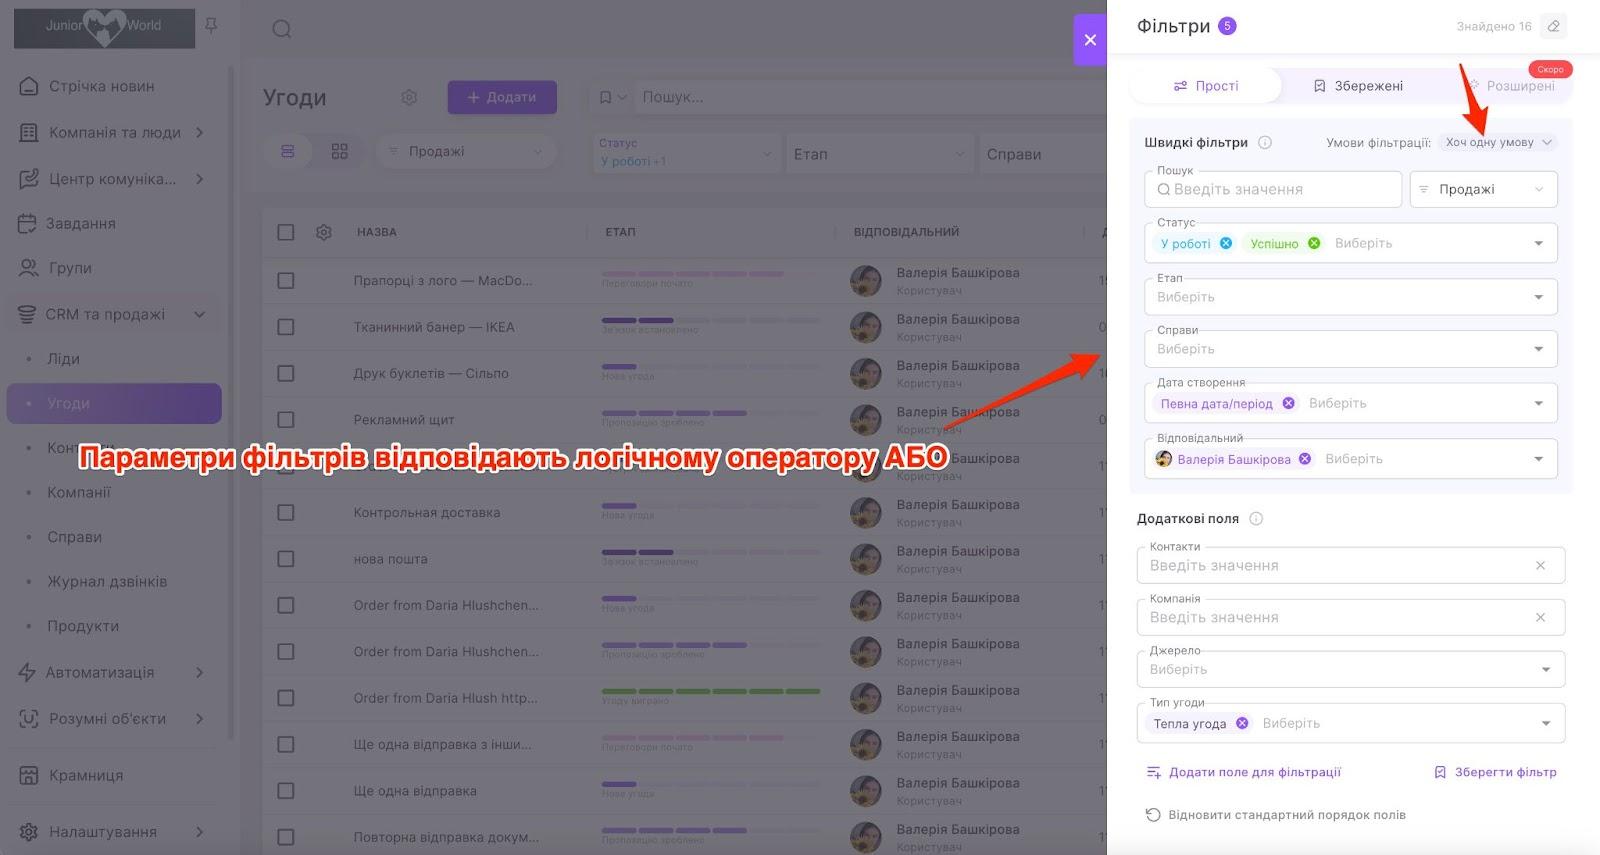This screenshot has width=1600, height=855.
Task: Click the Junior World logo
Action: pos(104,26)
